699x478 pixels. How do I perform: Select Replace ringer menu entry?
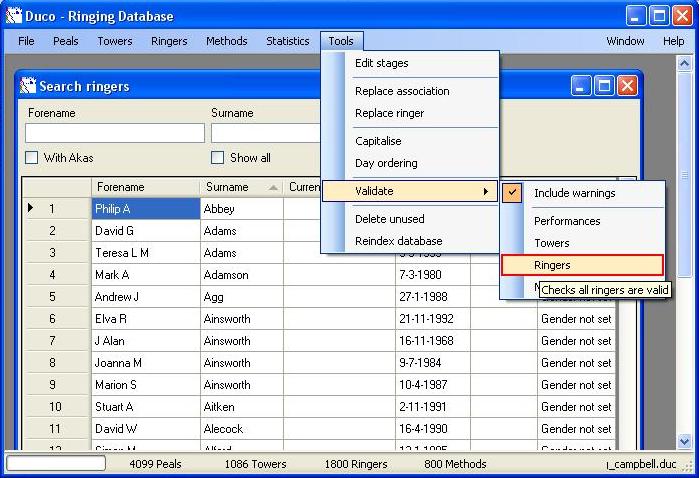pos(389,113)
